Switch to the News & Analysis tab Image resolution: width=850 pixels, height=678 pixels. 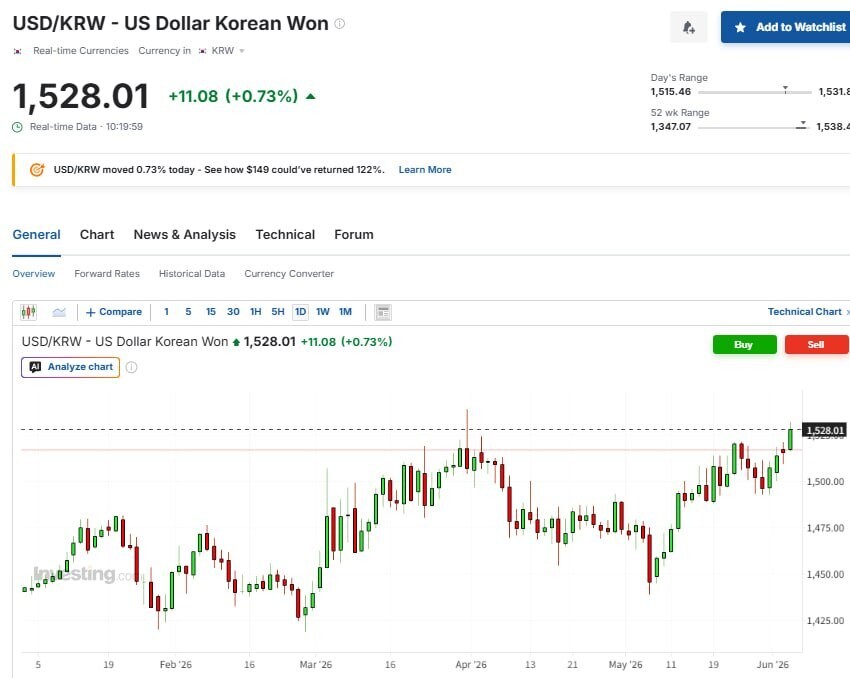(185, 235)
